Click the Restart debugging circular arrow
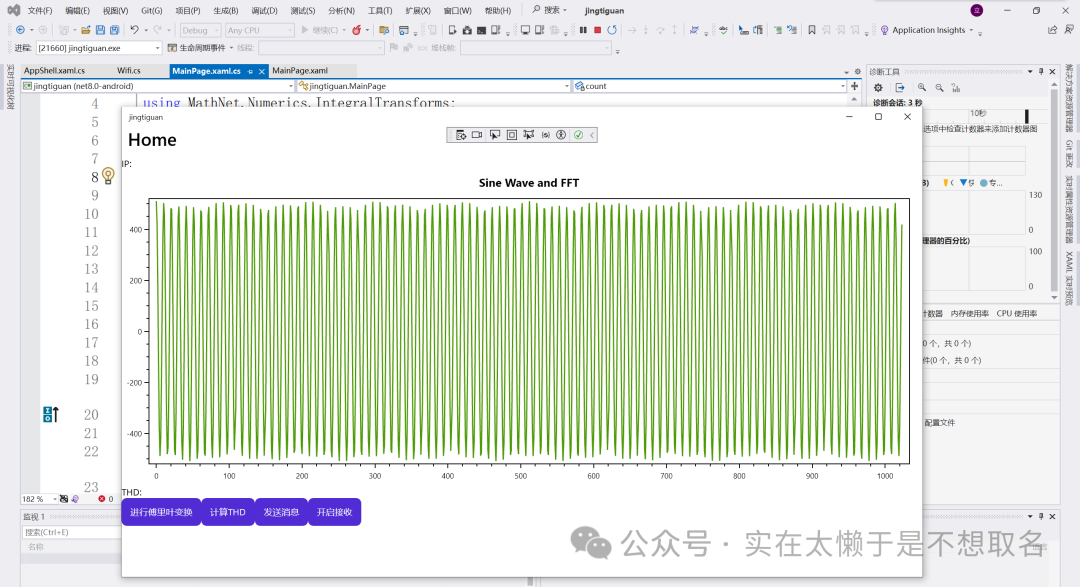1080x587 pixels. point(612,30)
